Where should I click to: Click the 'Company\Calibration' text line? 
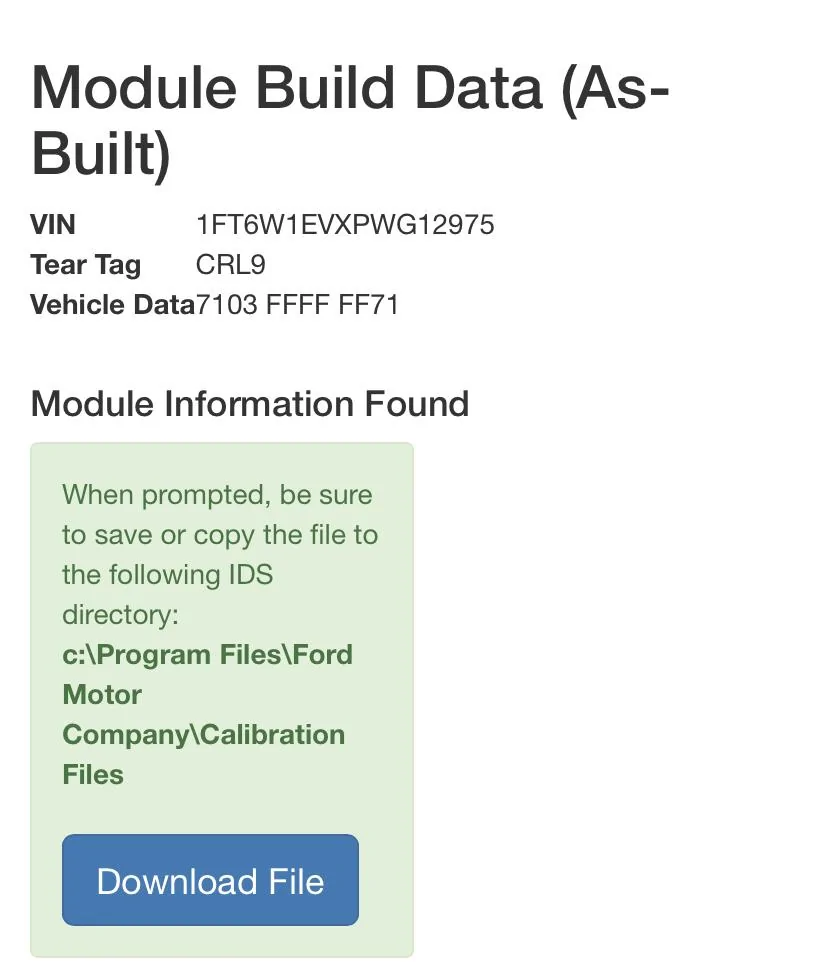(204, 735)
